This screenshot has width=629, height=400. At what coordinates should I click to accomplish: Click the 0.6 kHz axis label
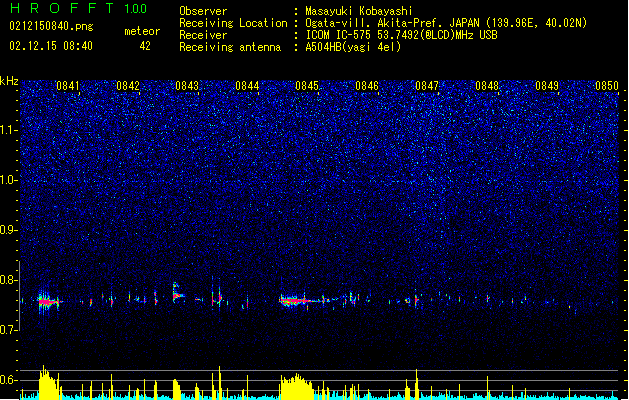pyautogui.click(x=8, y=380)
